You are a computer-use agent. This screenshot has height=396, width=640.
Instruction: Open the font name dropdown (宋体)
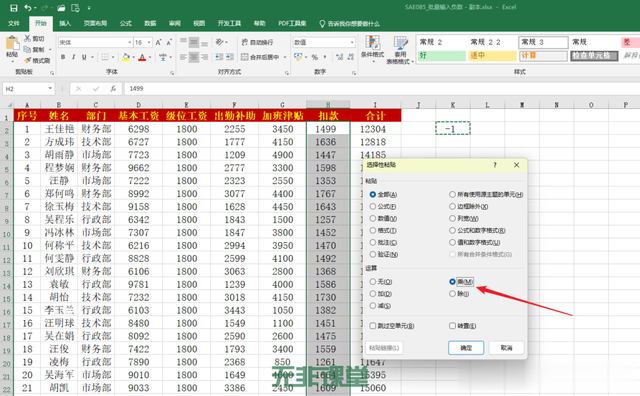click(130, 42)
